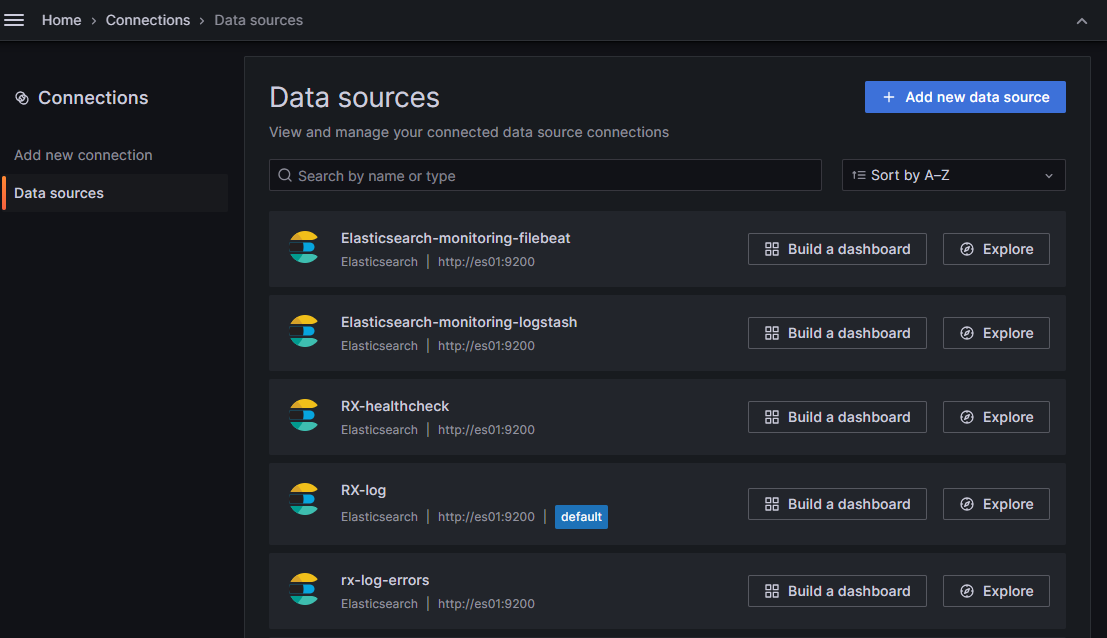Click the Elasticsearch-monitoring-logstash logo icon

(x=304, y=331)
